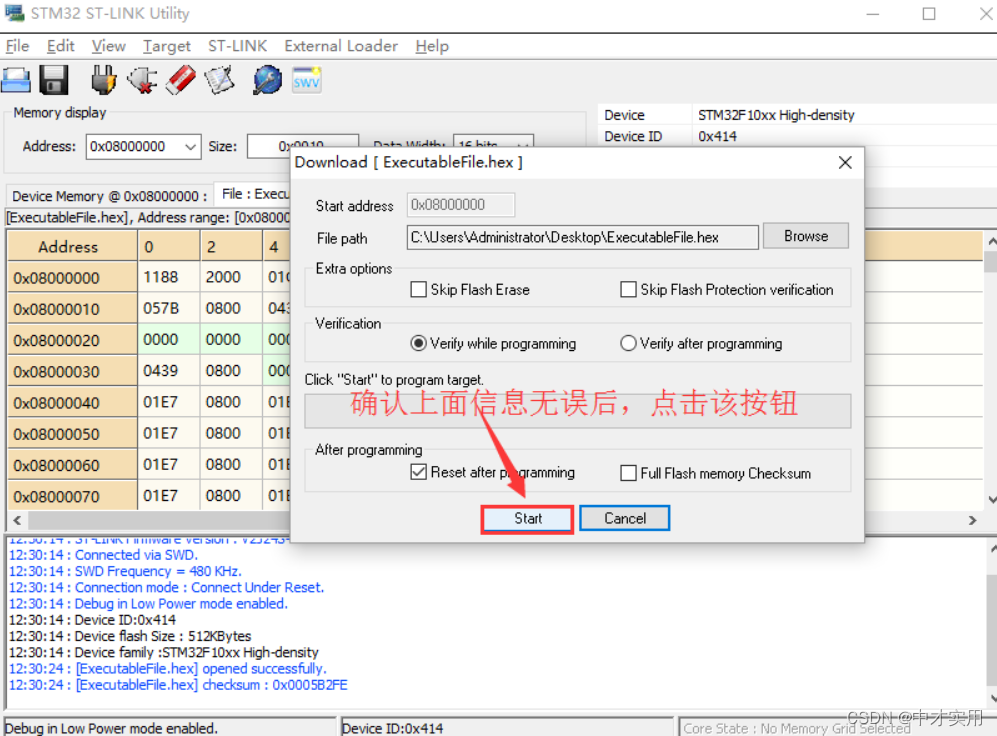
Task: Select address row 0x08000030
Action: [x=72, y=371]
